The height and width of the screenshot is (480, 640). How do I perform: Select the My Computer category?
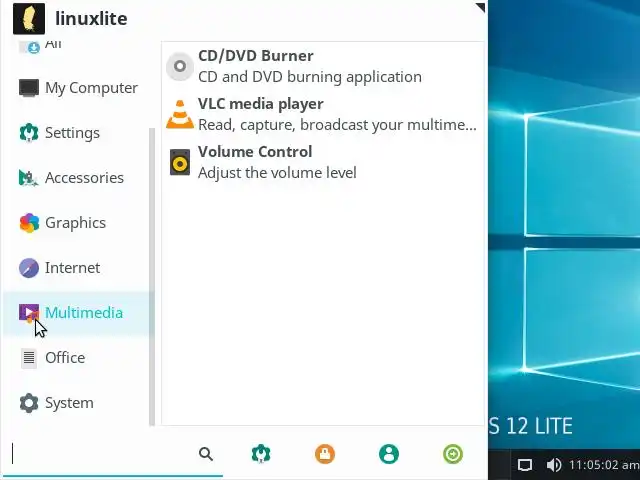click(x=77, y=88)
